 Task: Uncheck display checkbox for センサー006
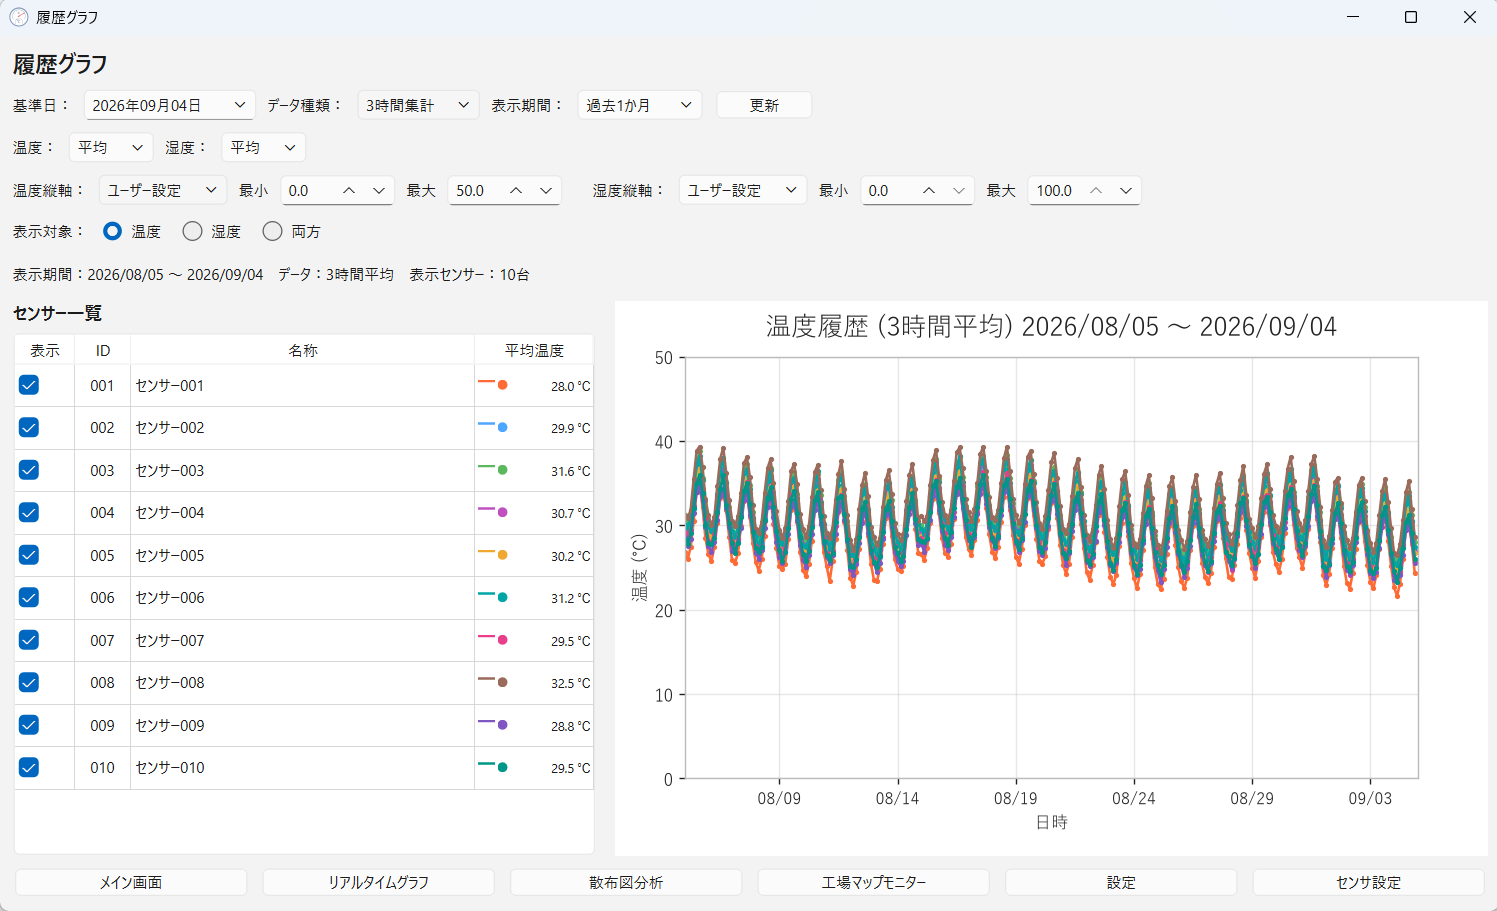[29, 597]
